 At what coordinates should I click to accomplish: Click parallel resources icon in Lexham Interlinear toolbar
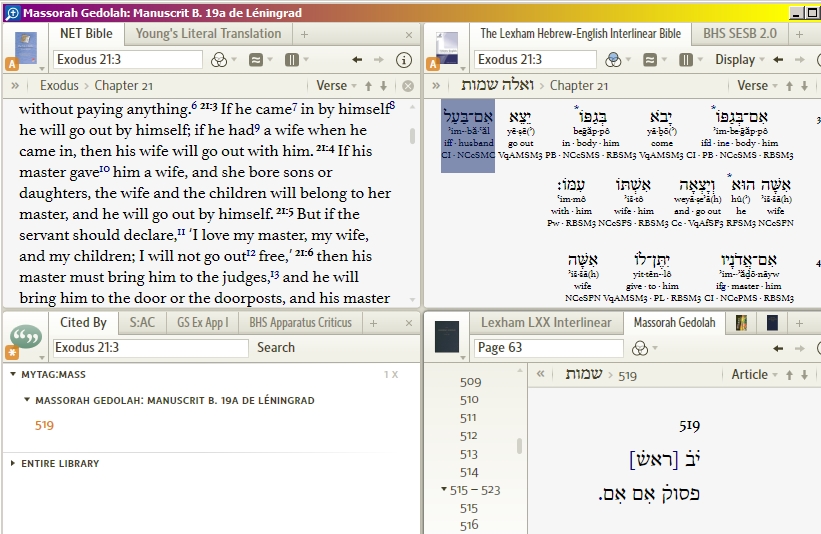click(650, 60)
